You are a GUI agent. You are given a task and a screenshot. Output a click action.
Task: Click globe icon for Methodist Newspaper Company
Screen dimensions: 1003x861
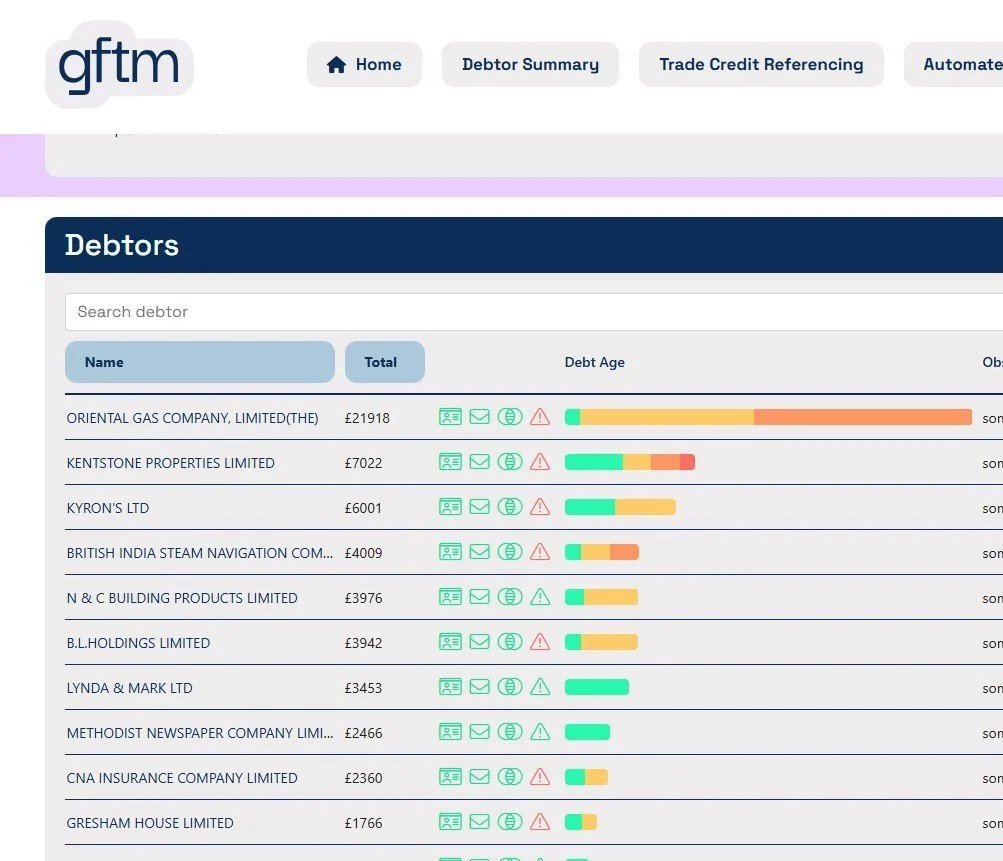point(510,732)
